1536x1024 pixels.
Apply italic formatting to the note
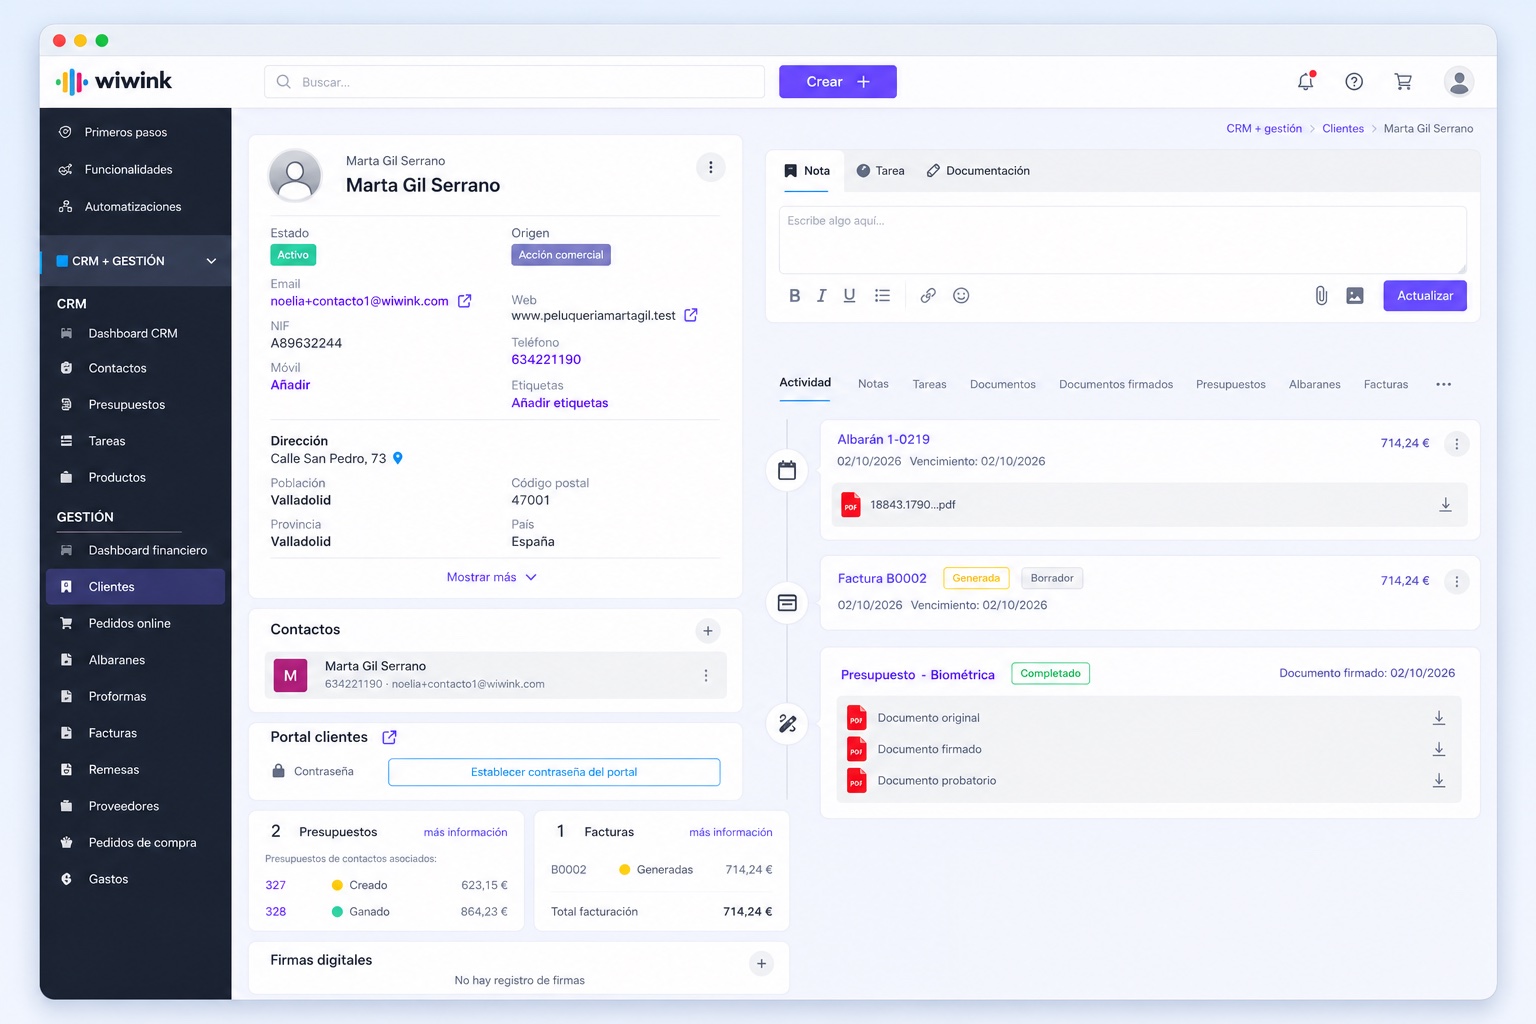point(822,296)
